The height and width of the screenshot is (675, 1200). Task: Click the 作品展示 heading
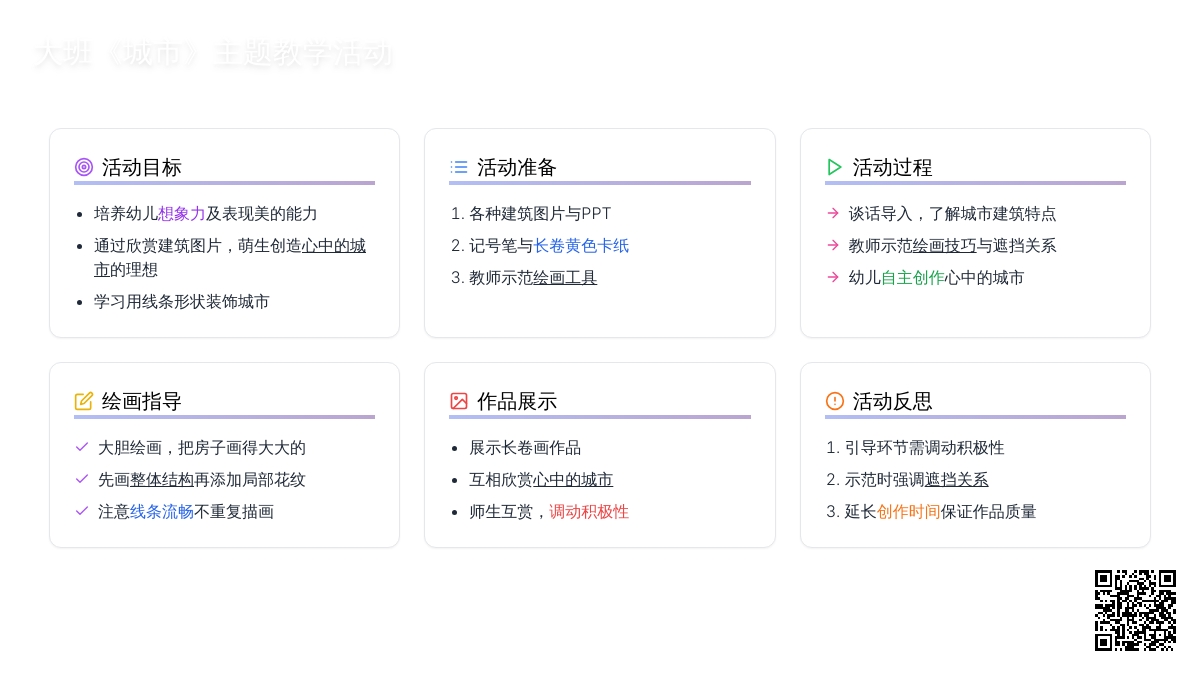coord(517,401)
